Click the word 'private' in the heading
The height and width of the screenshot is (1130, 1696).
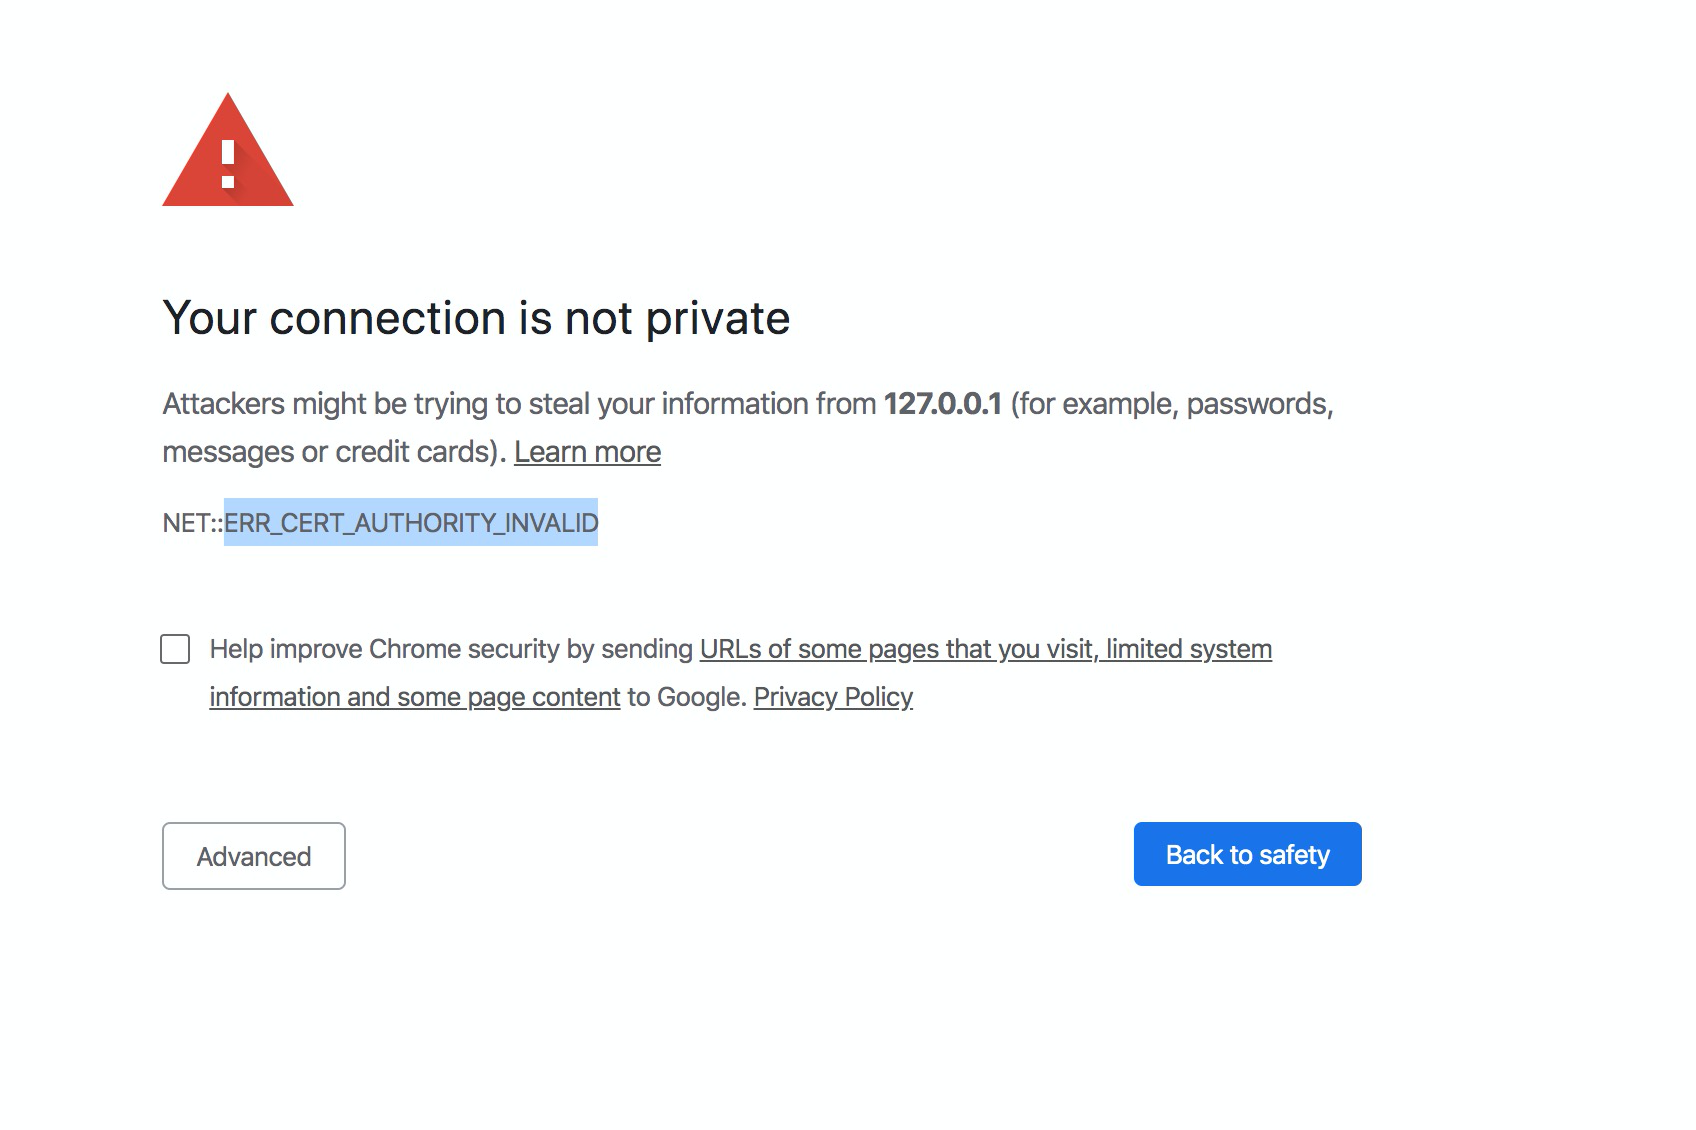tap(718, 319)
